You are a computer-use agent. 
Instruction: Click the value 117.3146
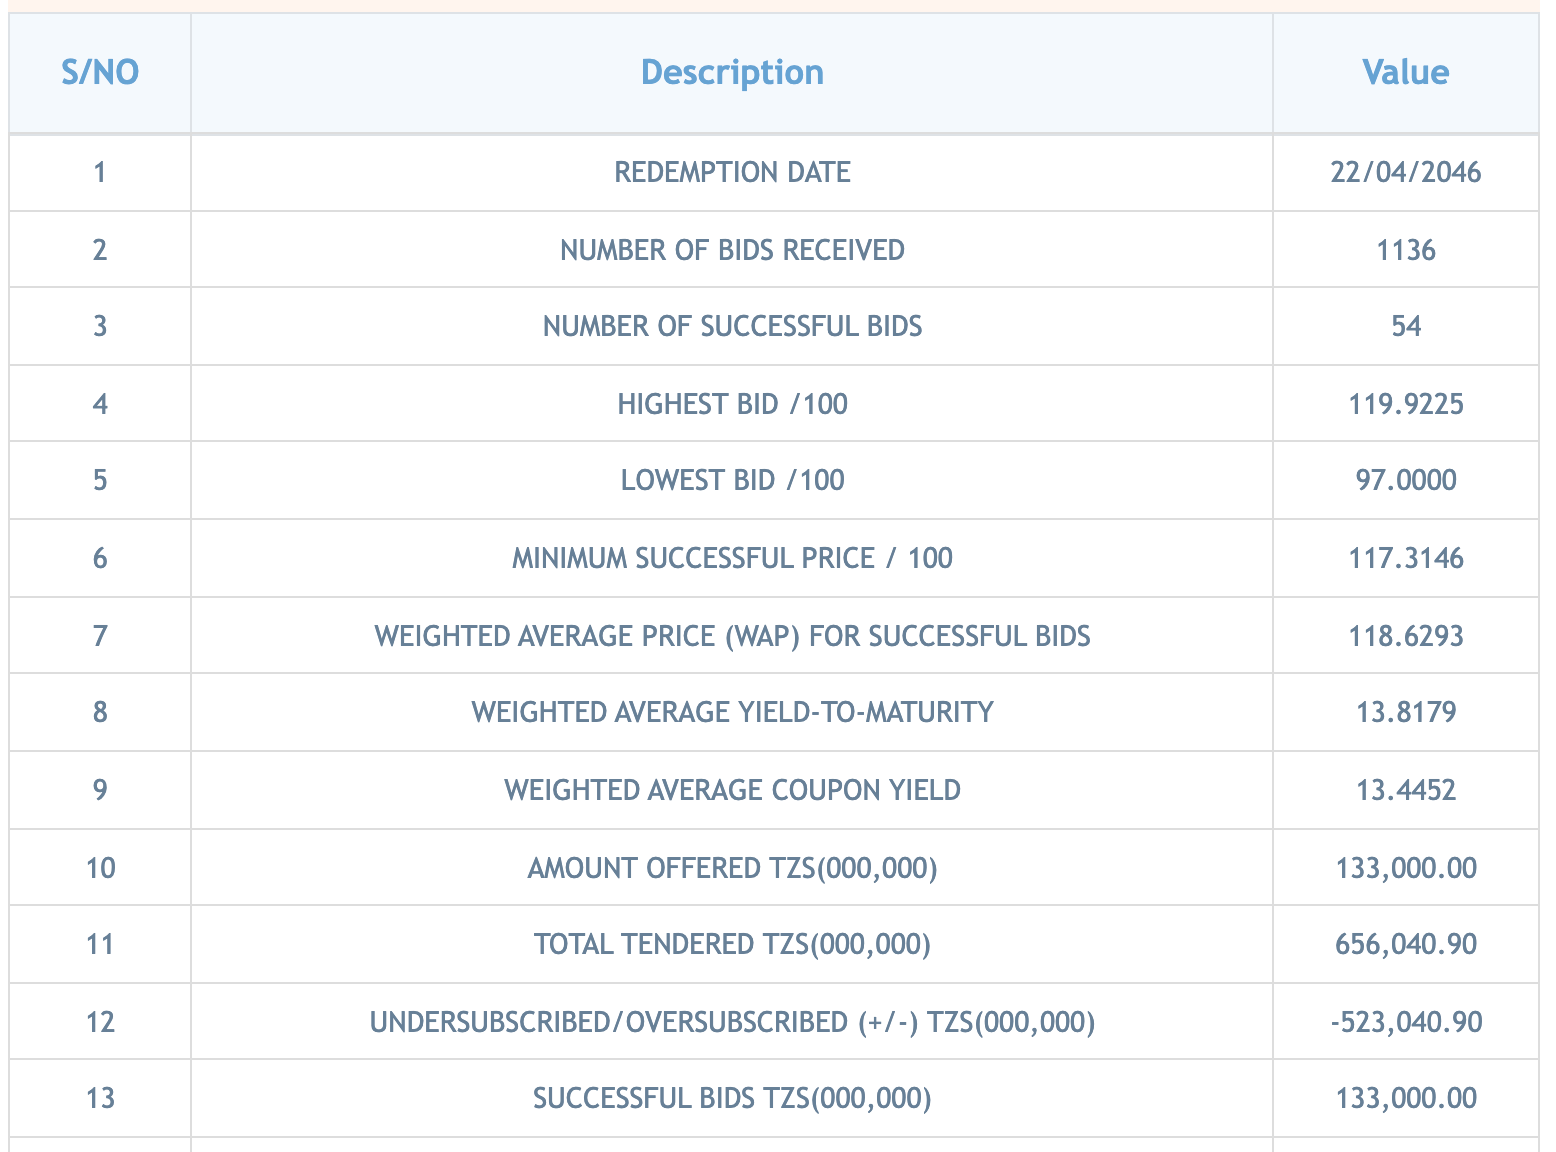[1405, 558]
